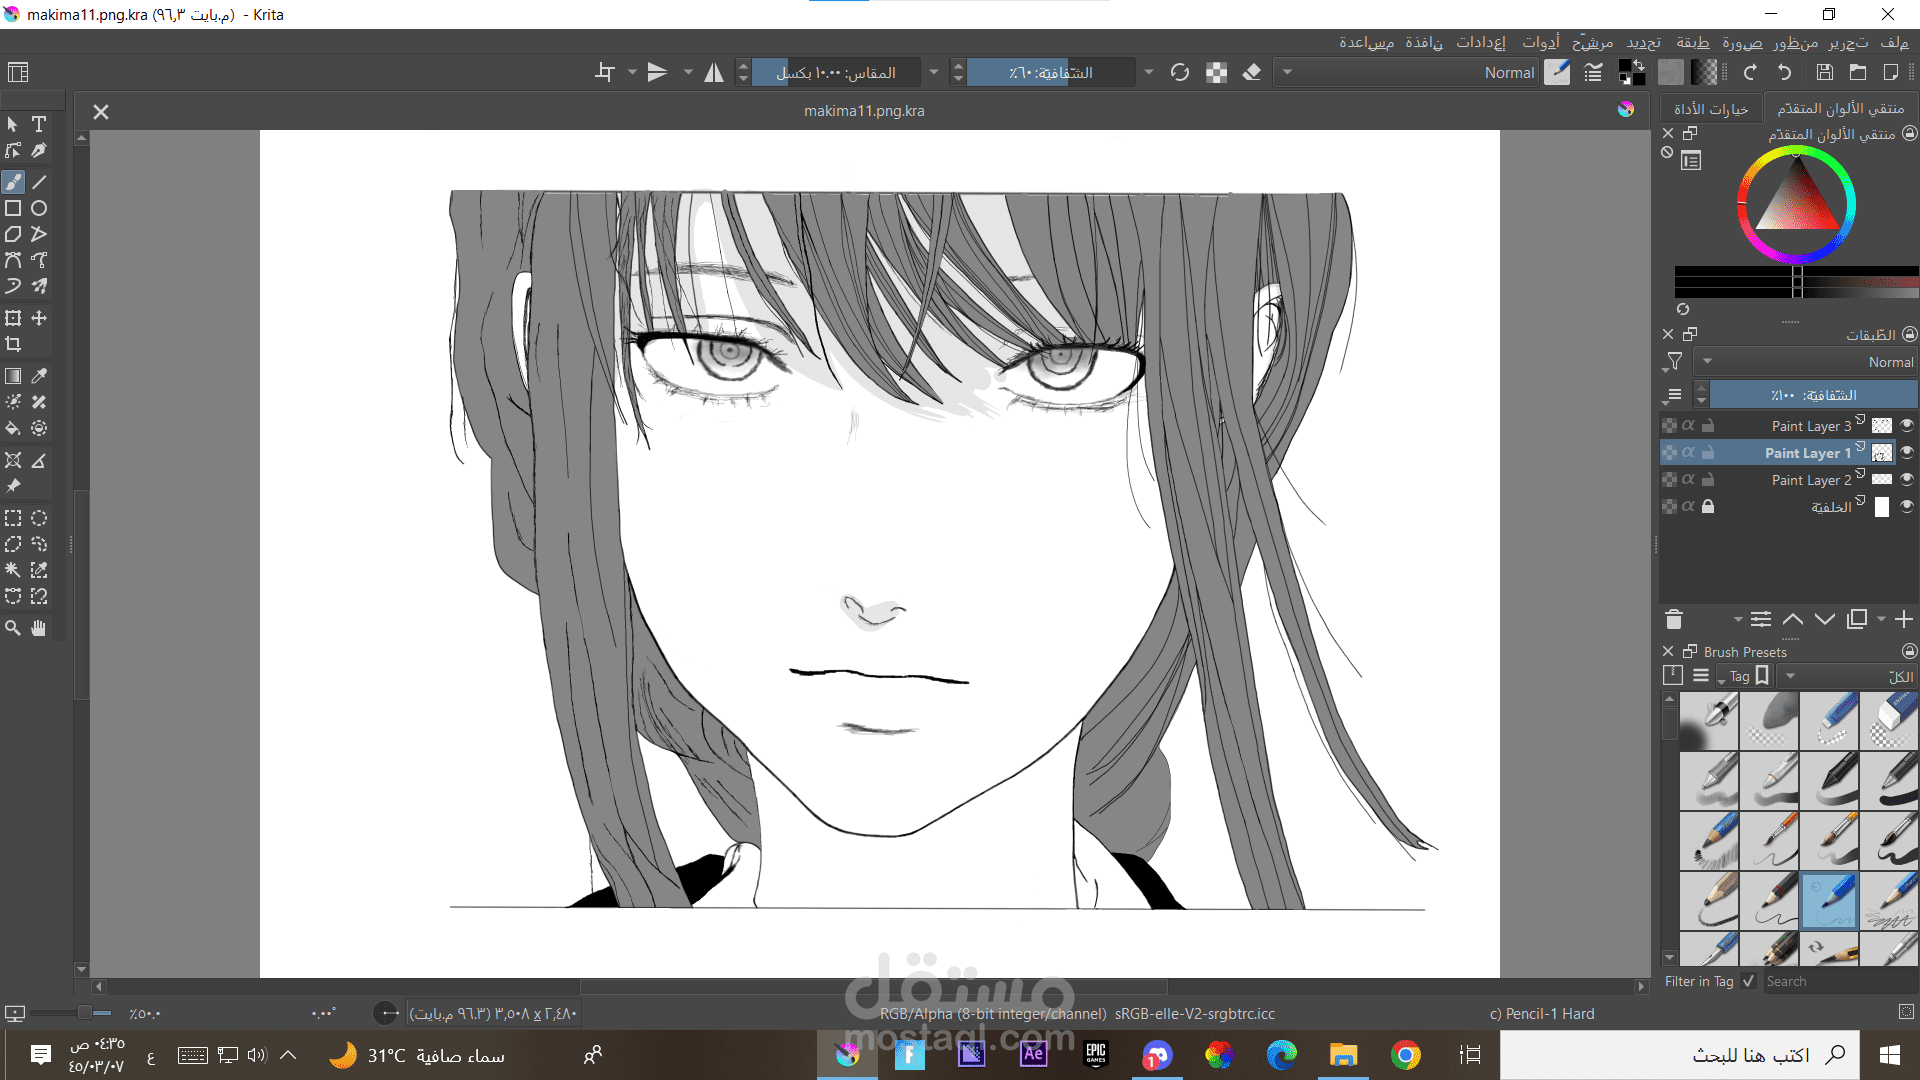Hide the Paint Layer 2 layer
This screenshot has height=1080, width=1920.
[1907, 479]
